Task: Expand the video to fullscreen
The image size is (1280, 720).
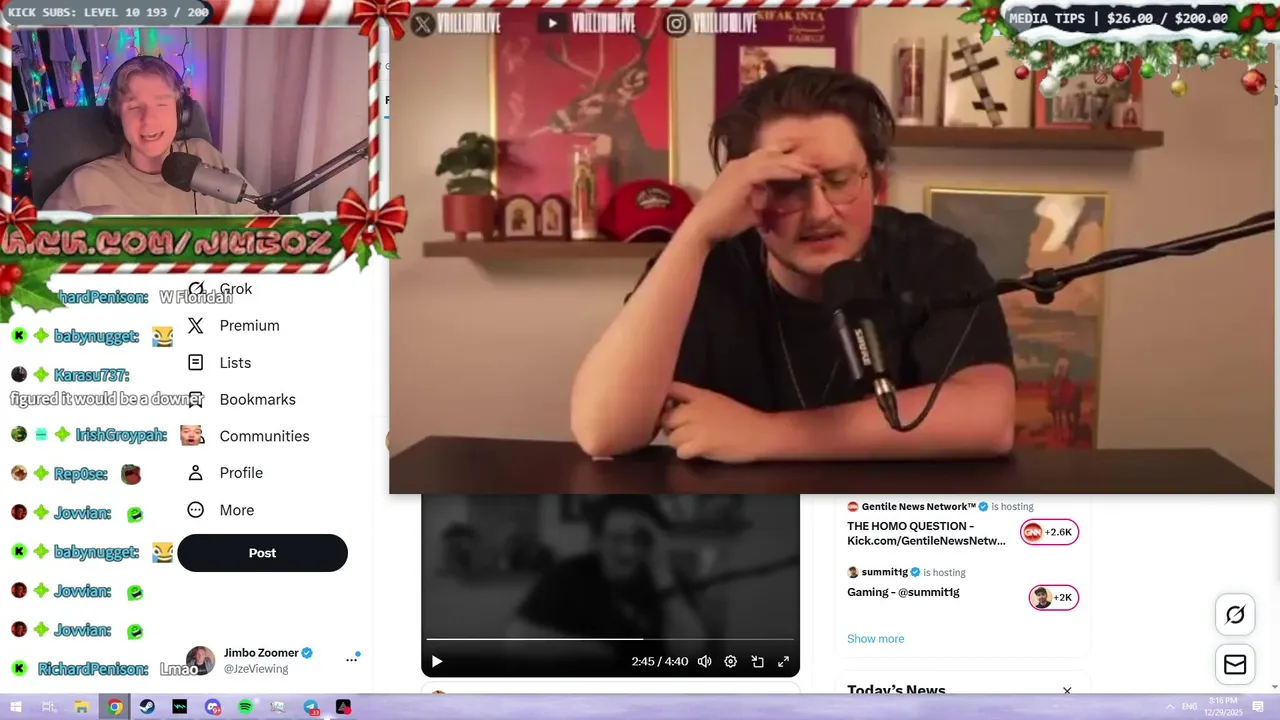Action: coord(783,661)
